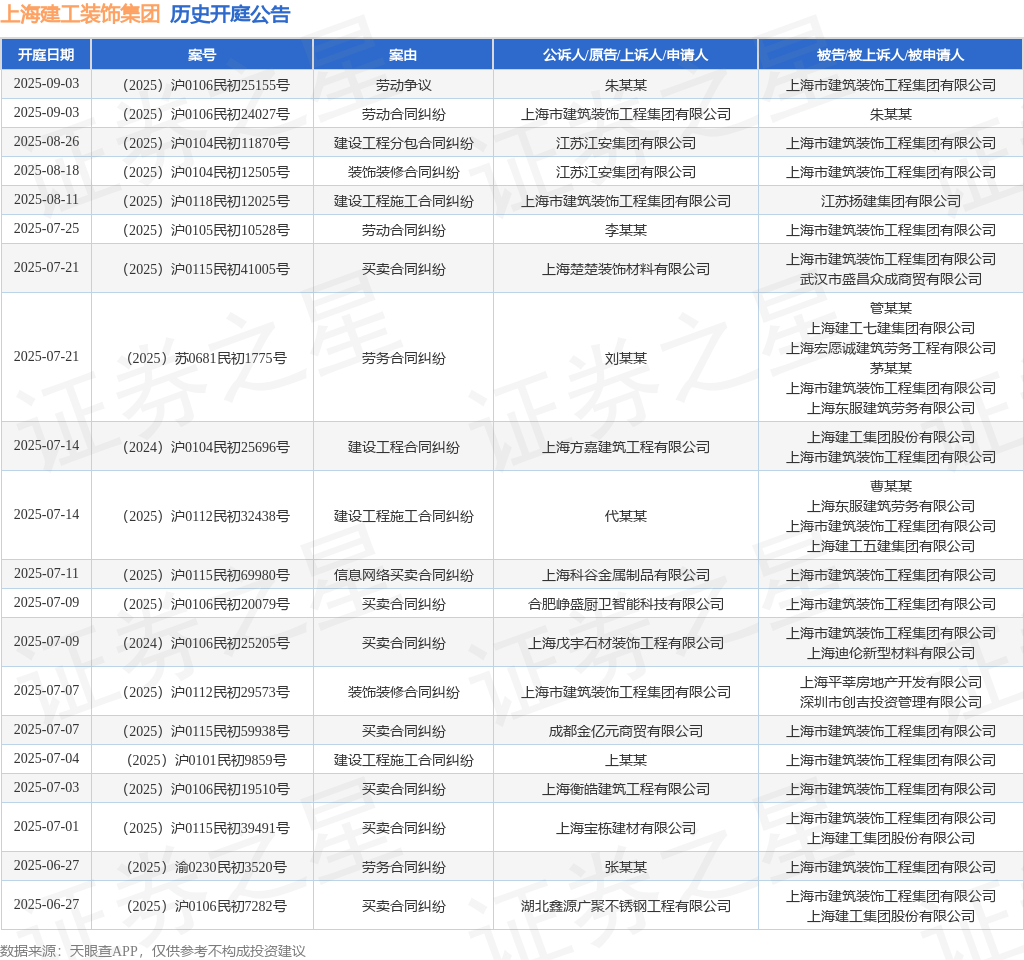The image size is (1024, 960).
Task: Click the 信息网络买卖合同纠纷 cell
Action: coord(403,575)
